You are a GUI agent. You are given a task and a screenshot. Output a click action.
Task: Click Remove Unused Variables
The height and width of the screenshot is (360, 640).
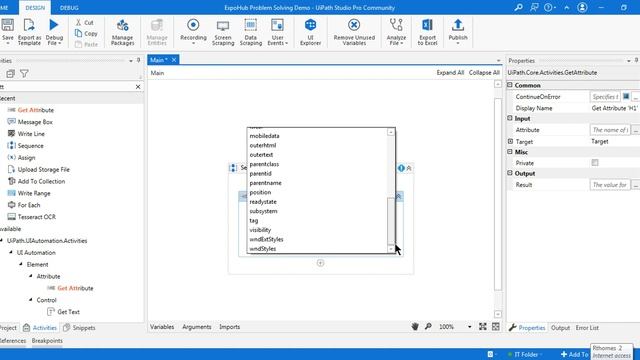click(x=354, y=32)
